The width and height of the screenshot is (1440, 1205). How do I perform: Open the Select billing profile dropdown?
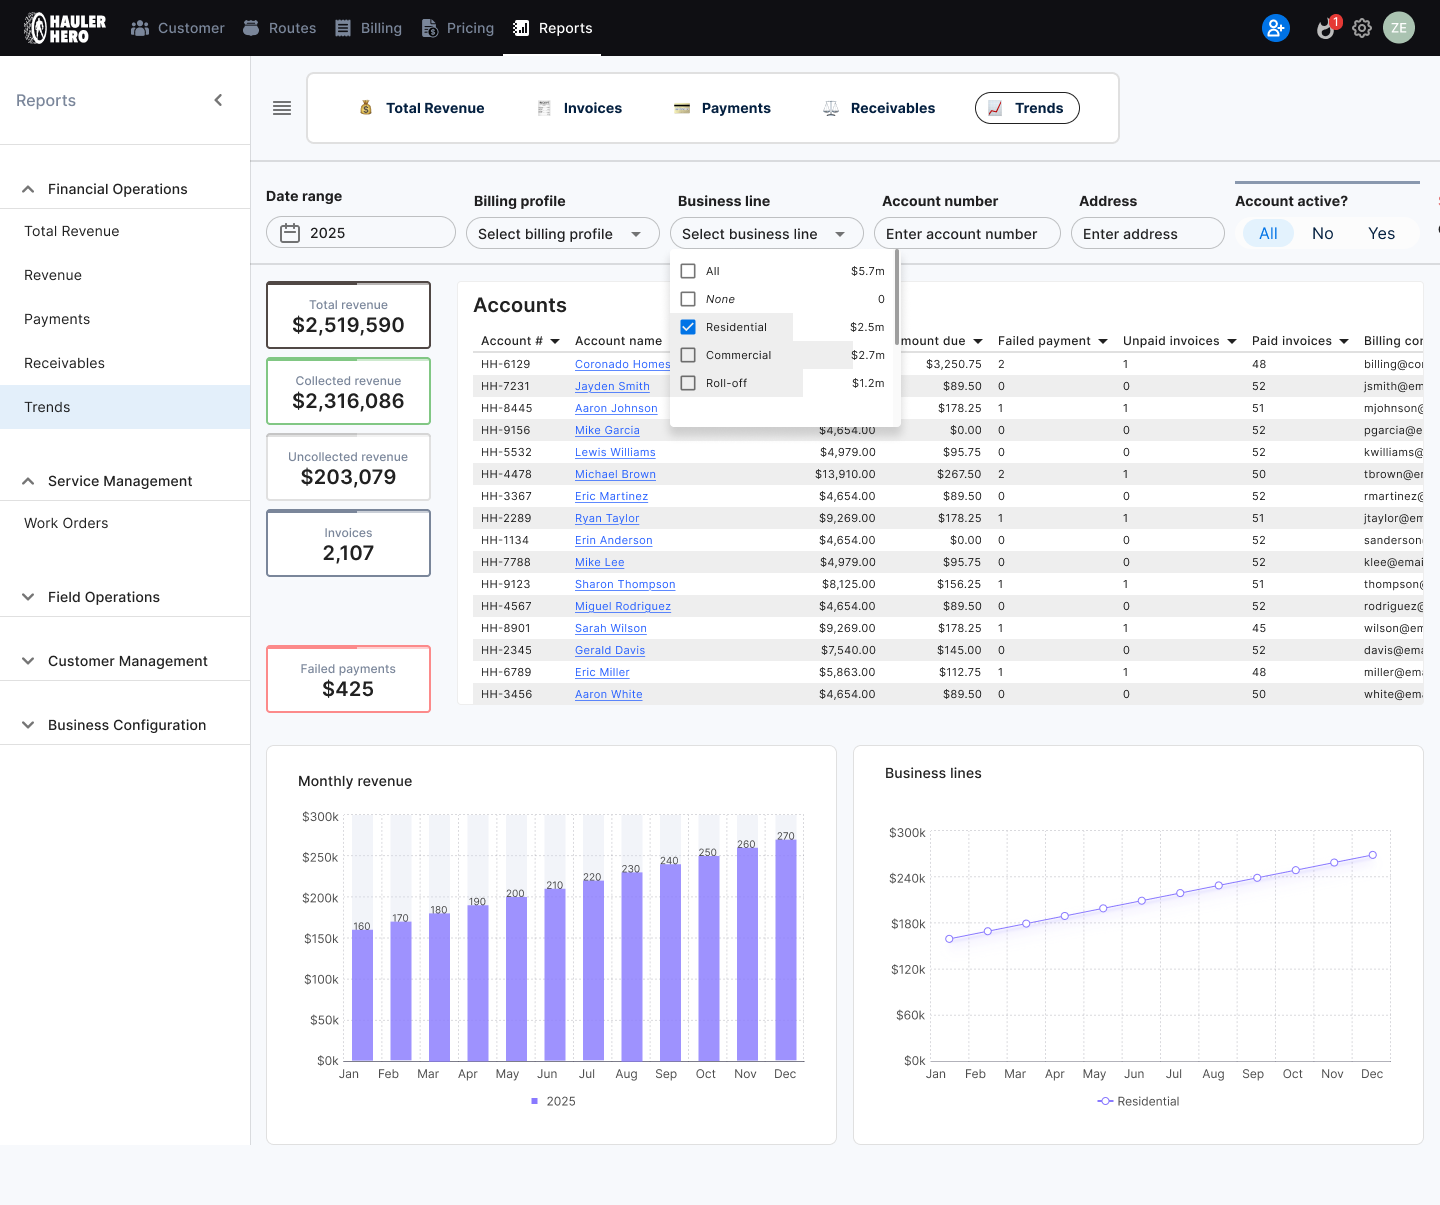click(562, 234)
